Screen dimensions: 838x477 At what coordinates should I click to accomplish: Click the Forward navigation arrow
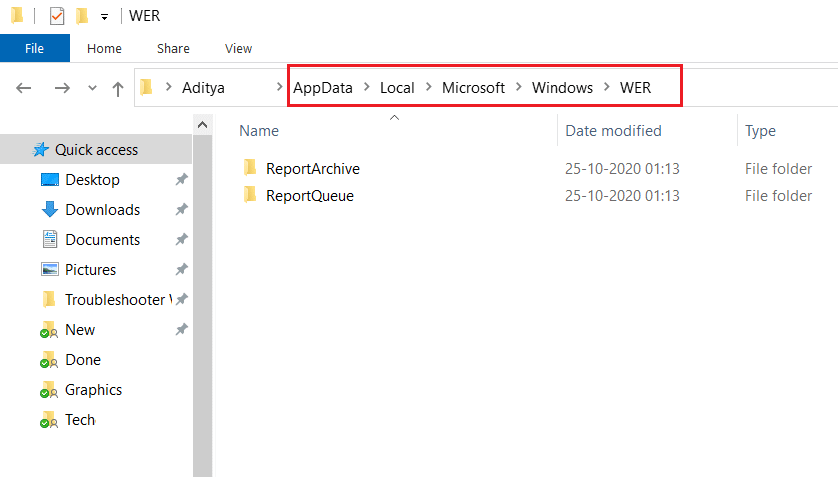coord(62,88)
